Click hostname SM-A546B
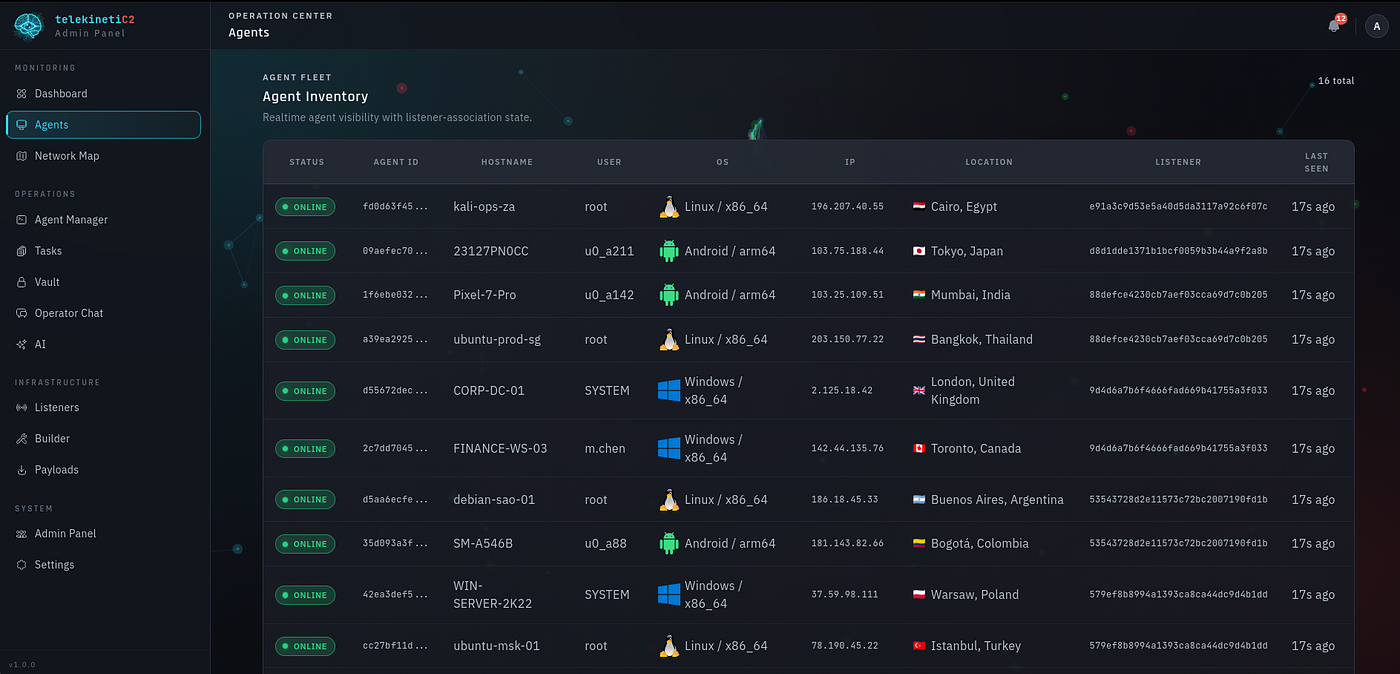Viewport: 1400px width, 674px height. click(483, 544)
